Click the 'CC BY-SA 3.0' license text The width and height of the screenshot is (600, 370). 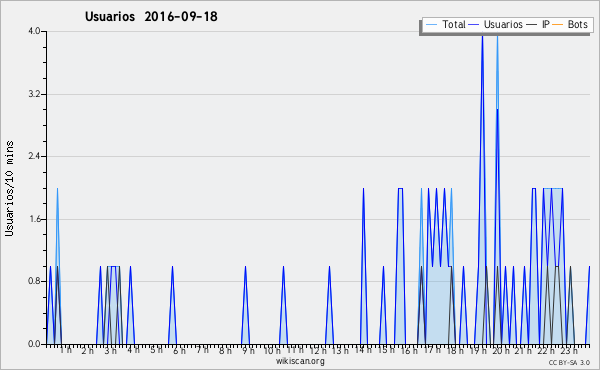tap(569, 362)
